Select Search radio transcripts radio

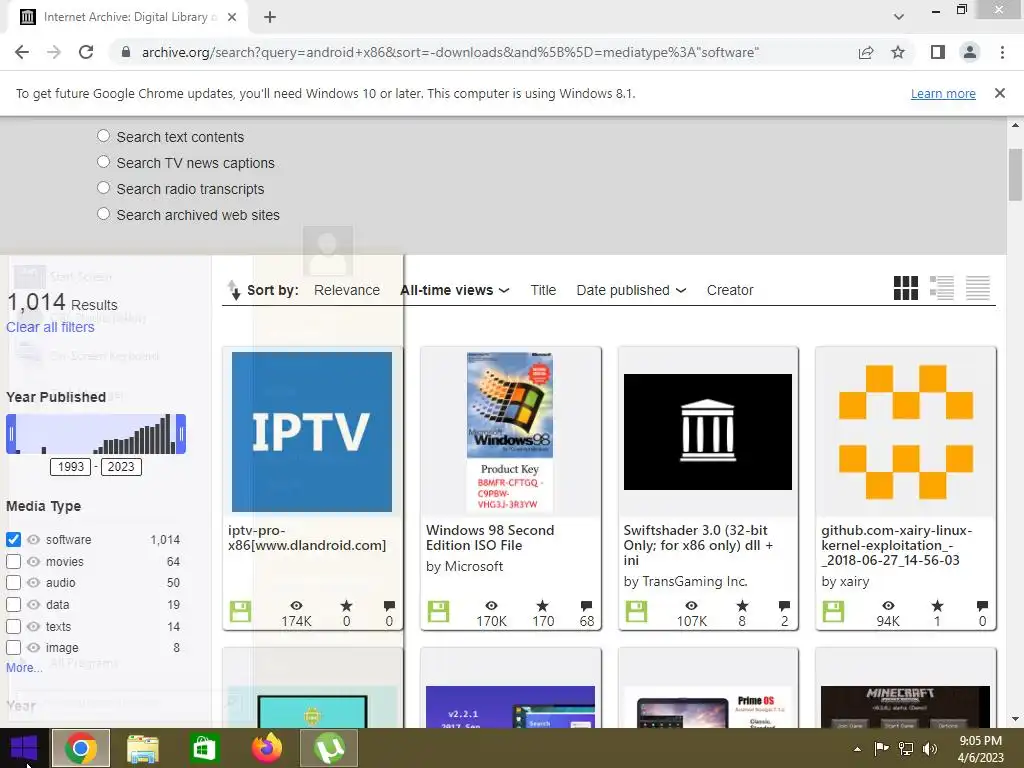[x=103, y=187]
